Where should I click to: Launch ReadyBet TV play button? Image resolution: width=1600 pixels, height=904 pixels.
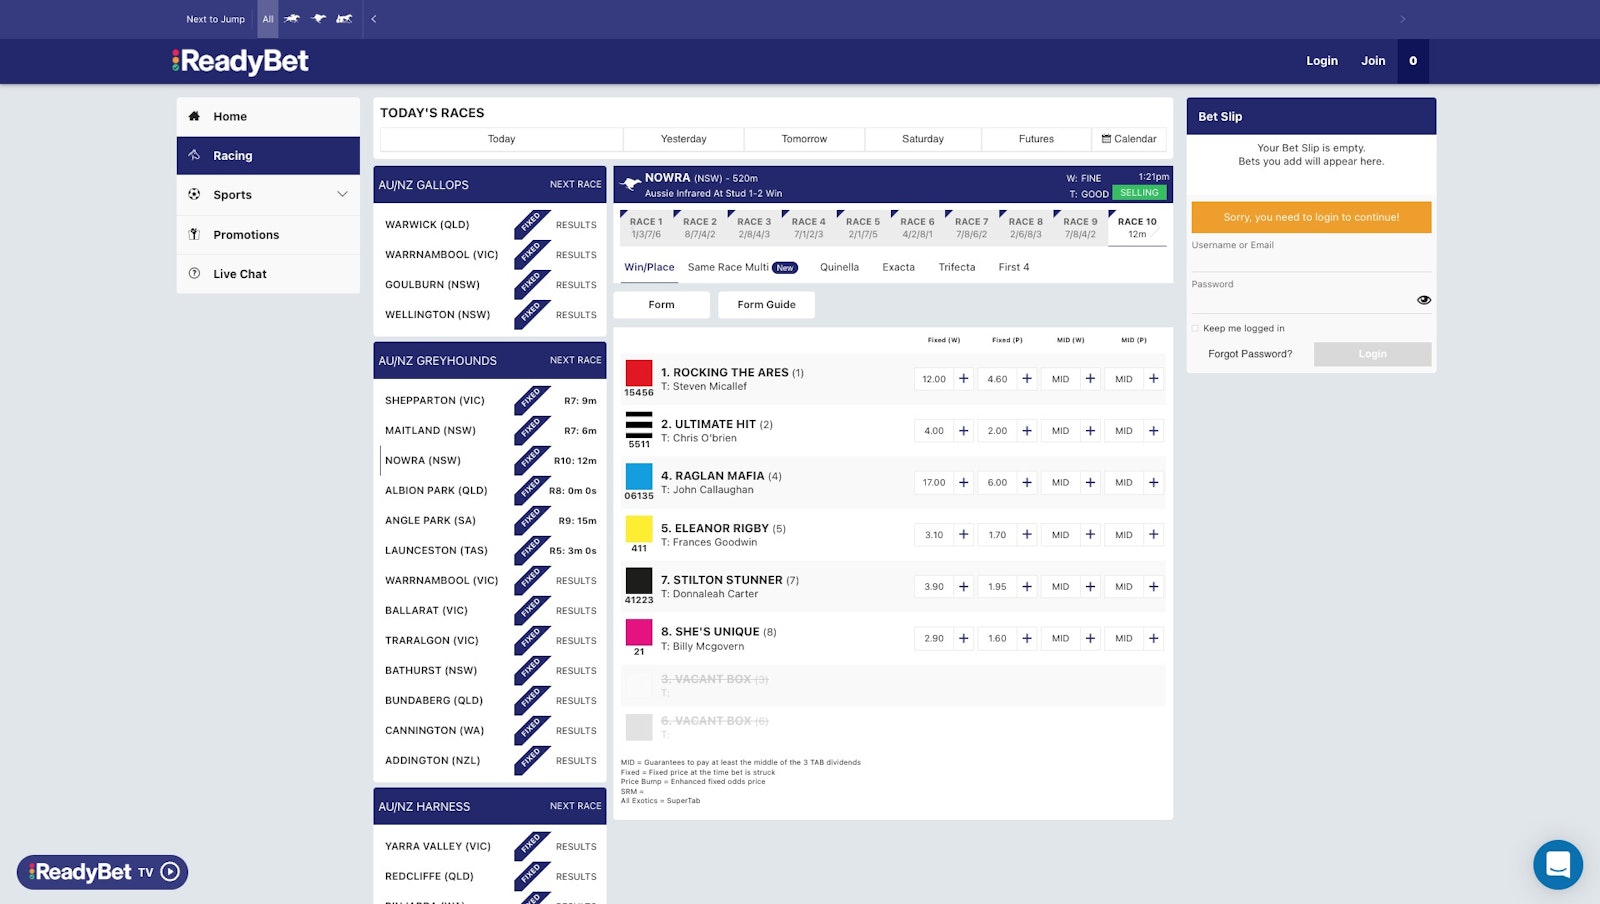(170, 872)
